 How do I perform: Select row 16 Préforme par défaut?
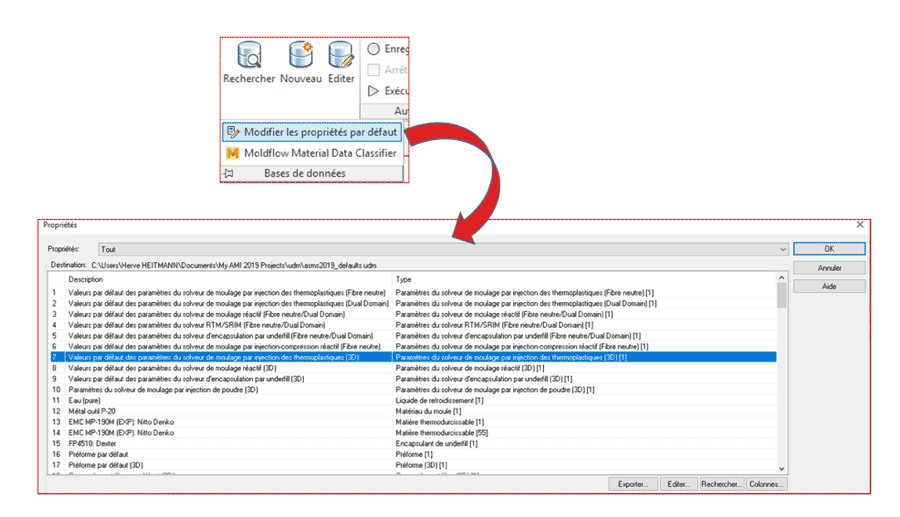[413, 454]
